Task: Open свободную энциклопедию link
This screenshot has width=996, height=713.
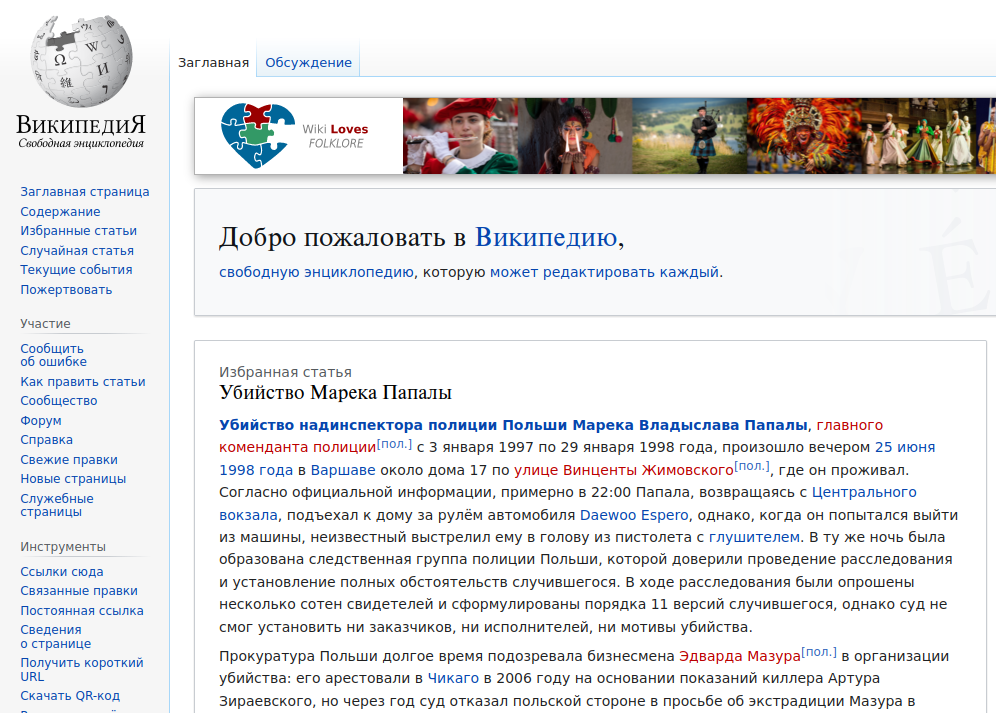Action: point(316,272)
